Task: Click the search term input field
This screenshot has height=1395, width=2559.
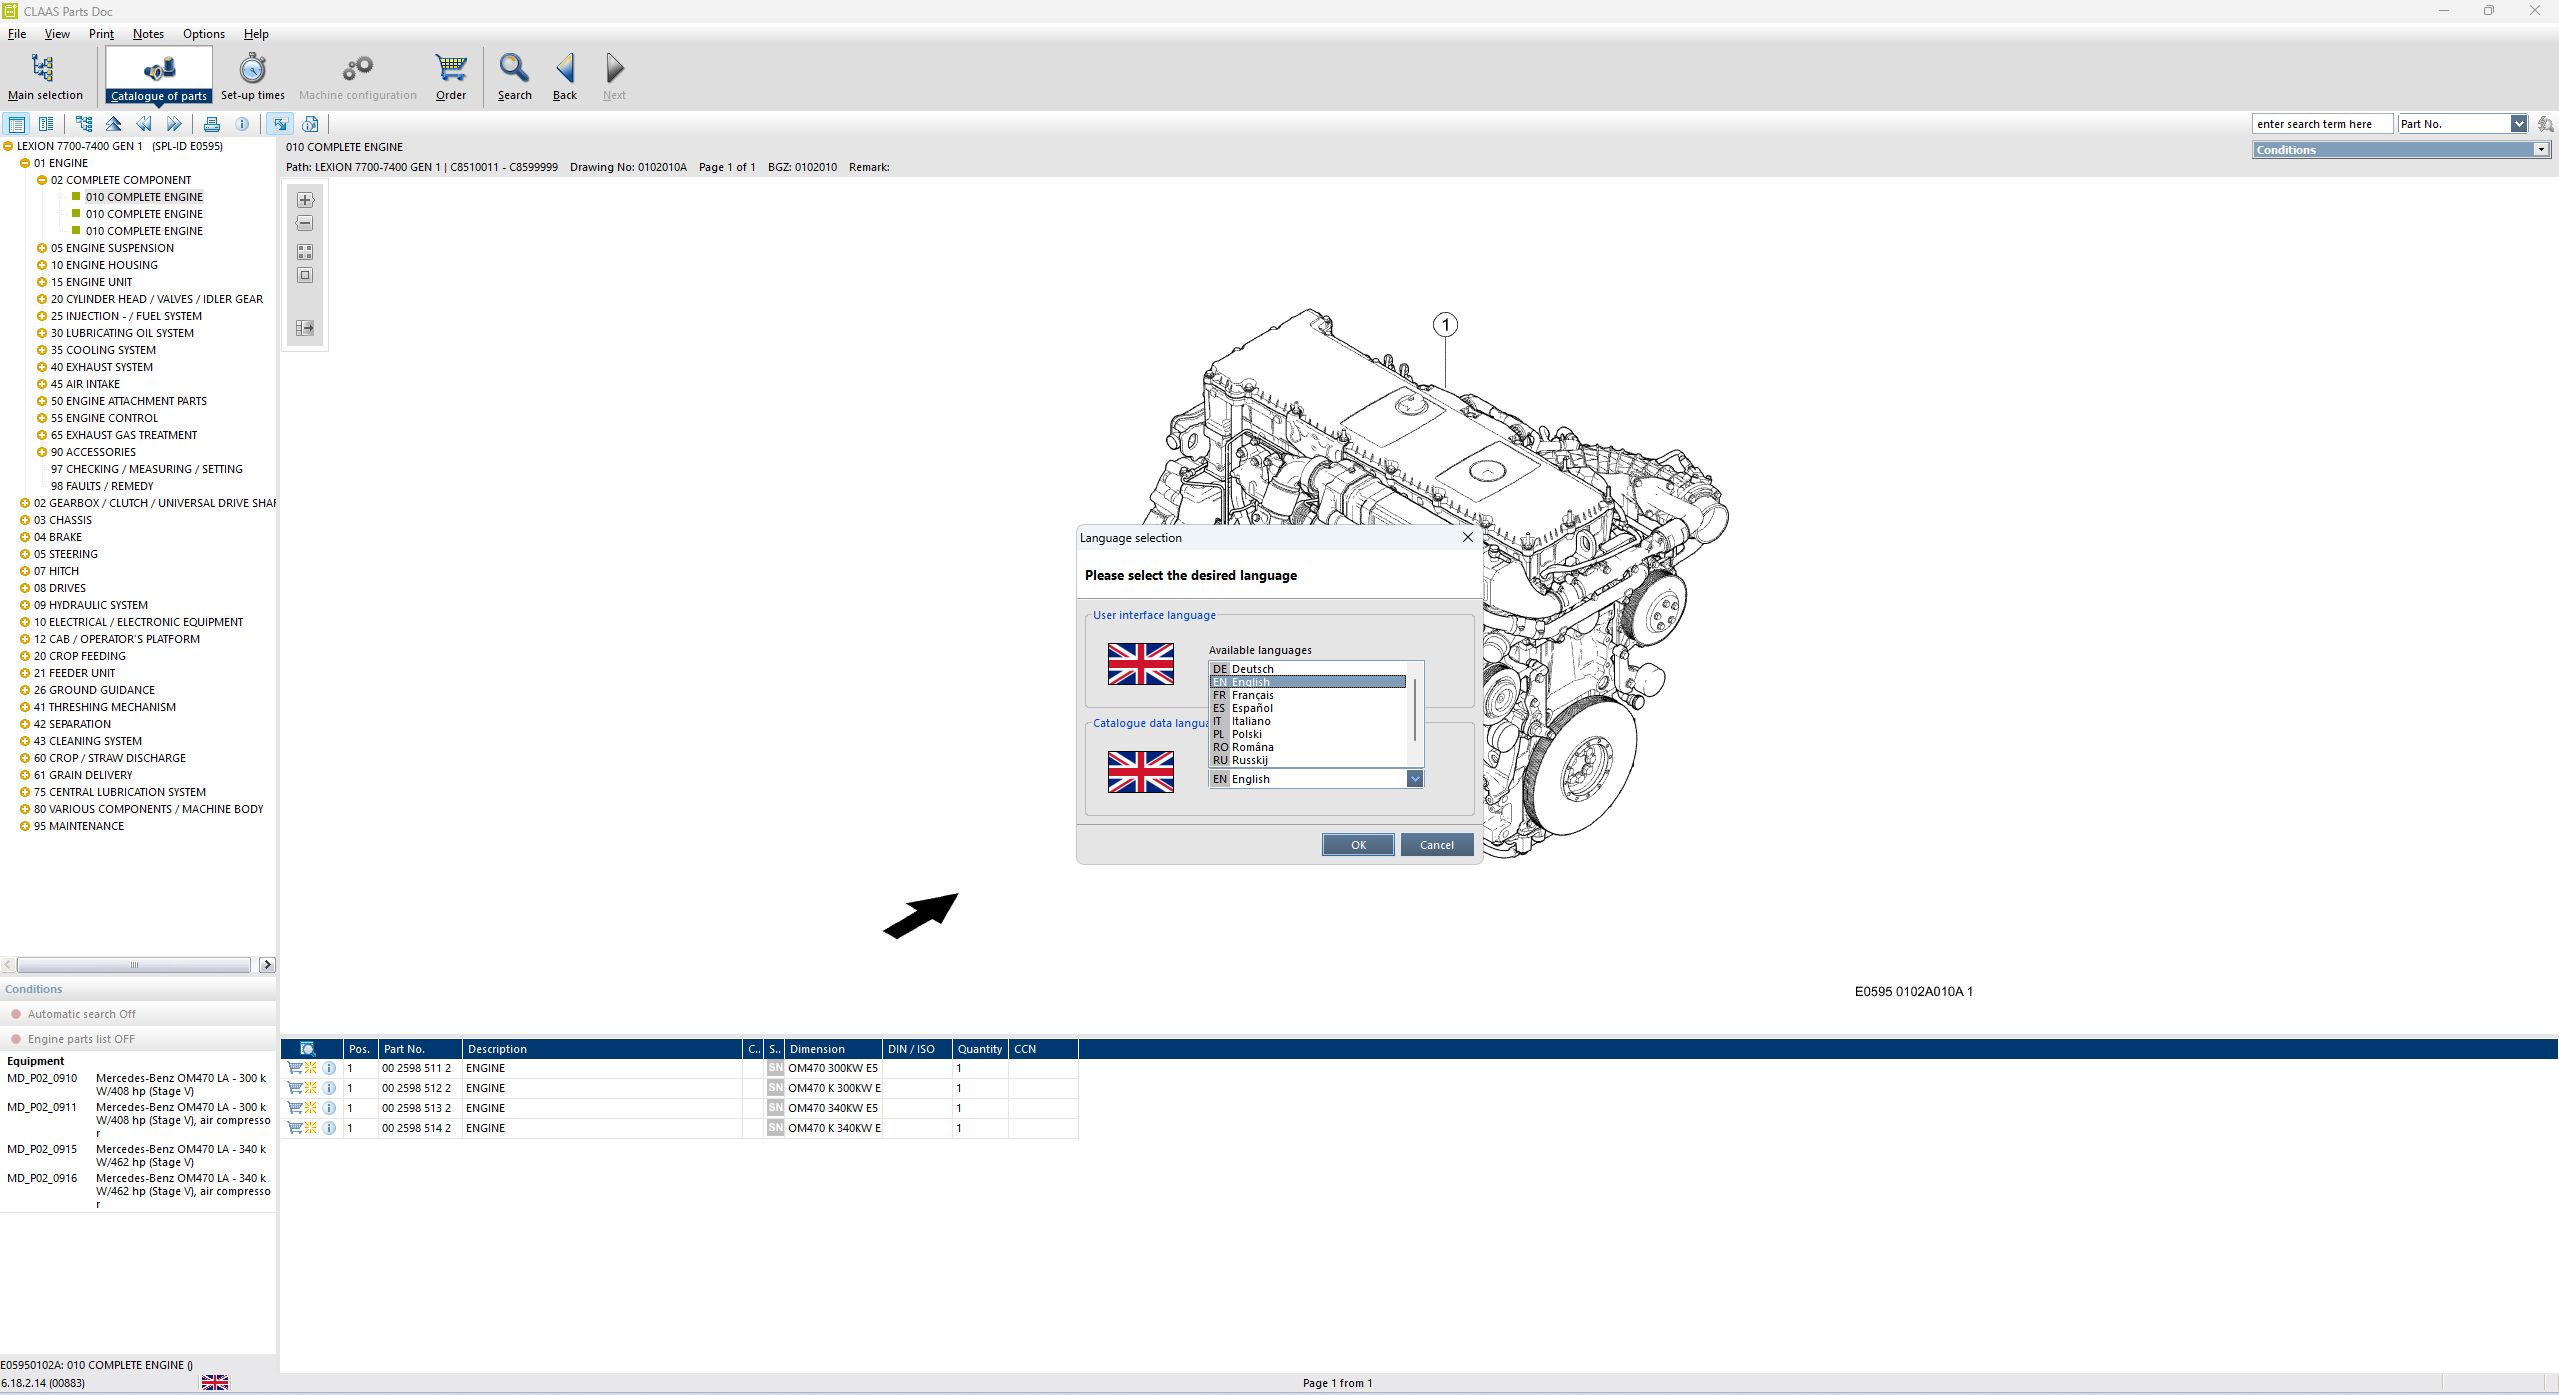Action: pyautogui.click(x=2321, y=123)
